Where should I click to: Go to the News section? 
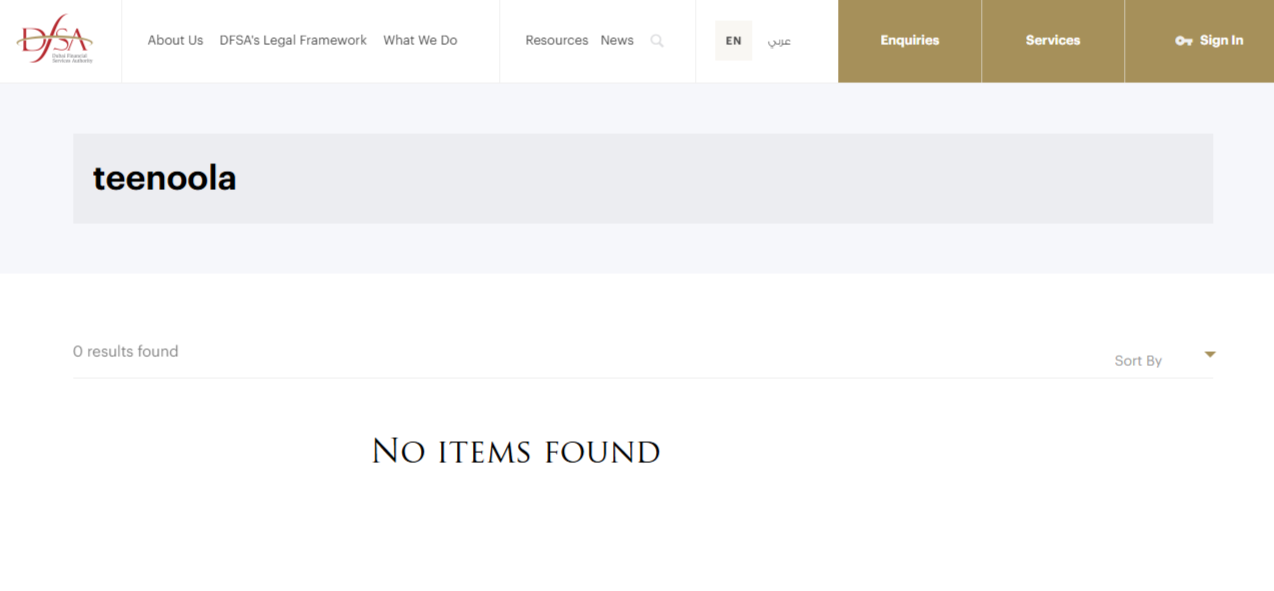coord(617,40)
